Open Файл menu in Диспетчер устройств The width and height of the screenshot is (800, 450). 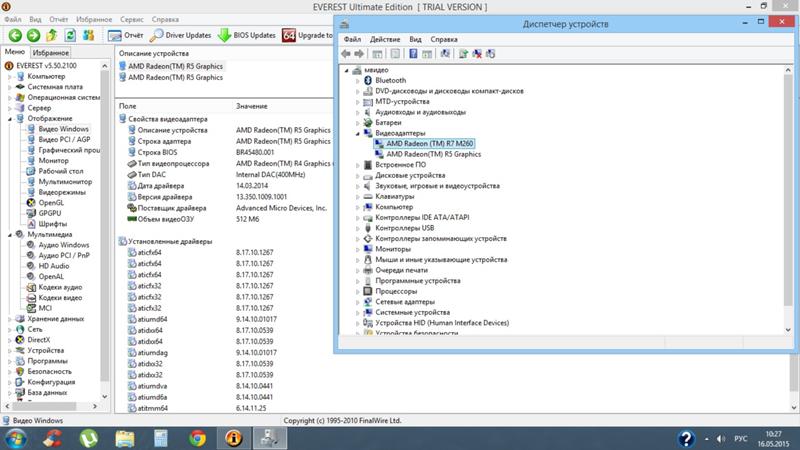[x=352, y=39]
